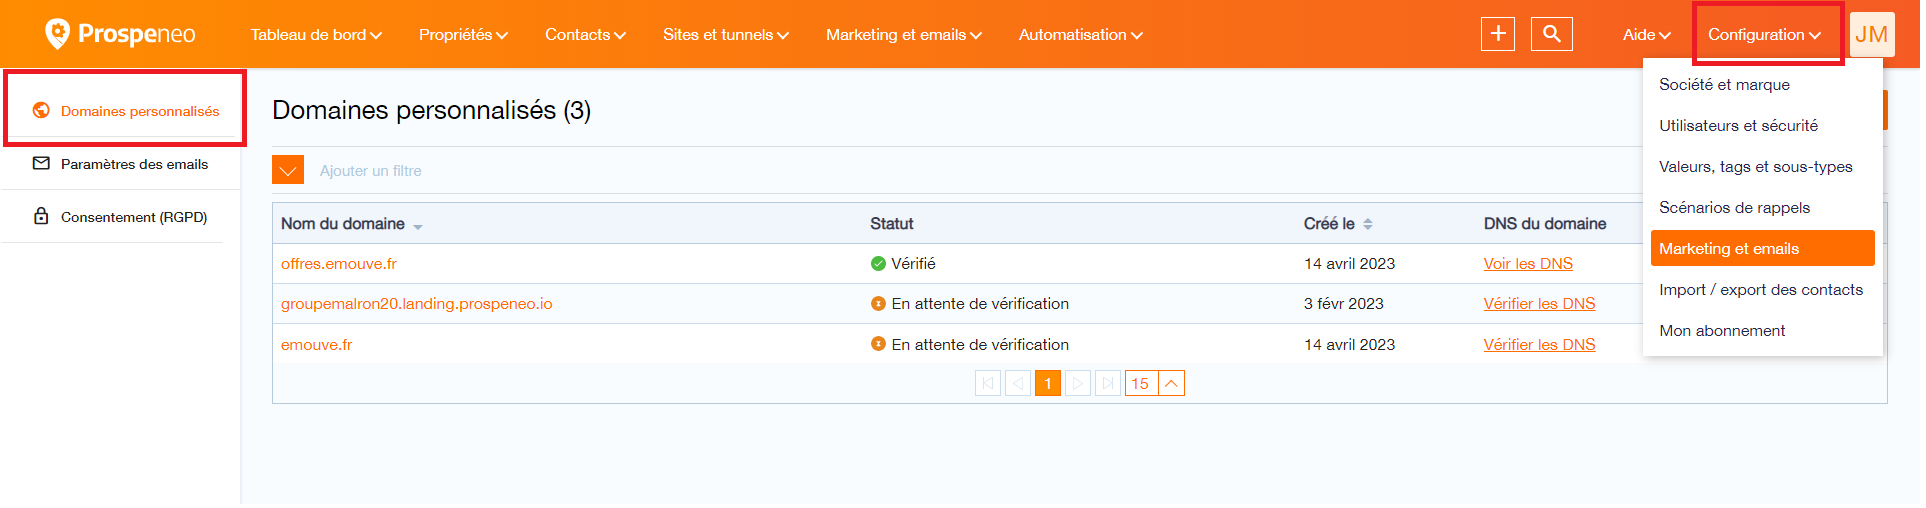Sort by Créé le column arrows
Screen dimensions: 1926x508
point(1368,224)
